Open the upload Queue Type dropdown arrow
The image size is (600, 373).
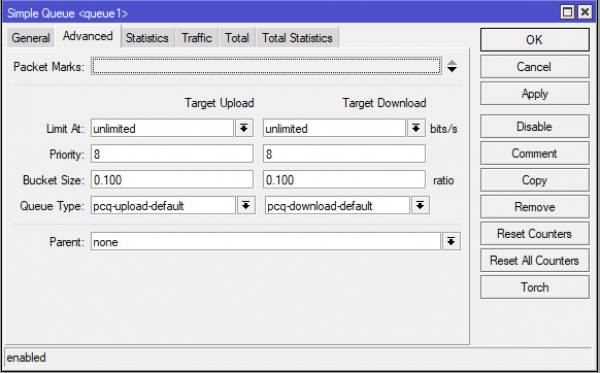(x=246, y=206)
